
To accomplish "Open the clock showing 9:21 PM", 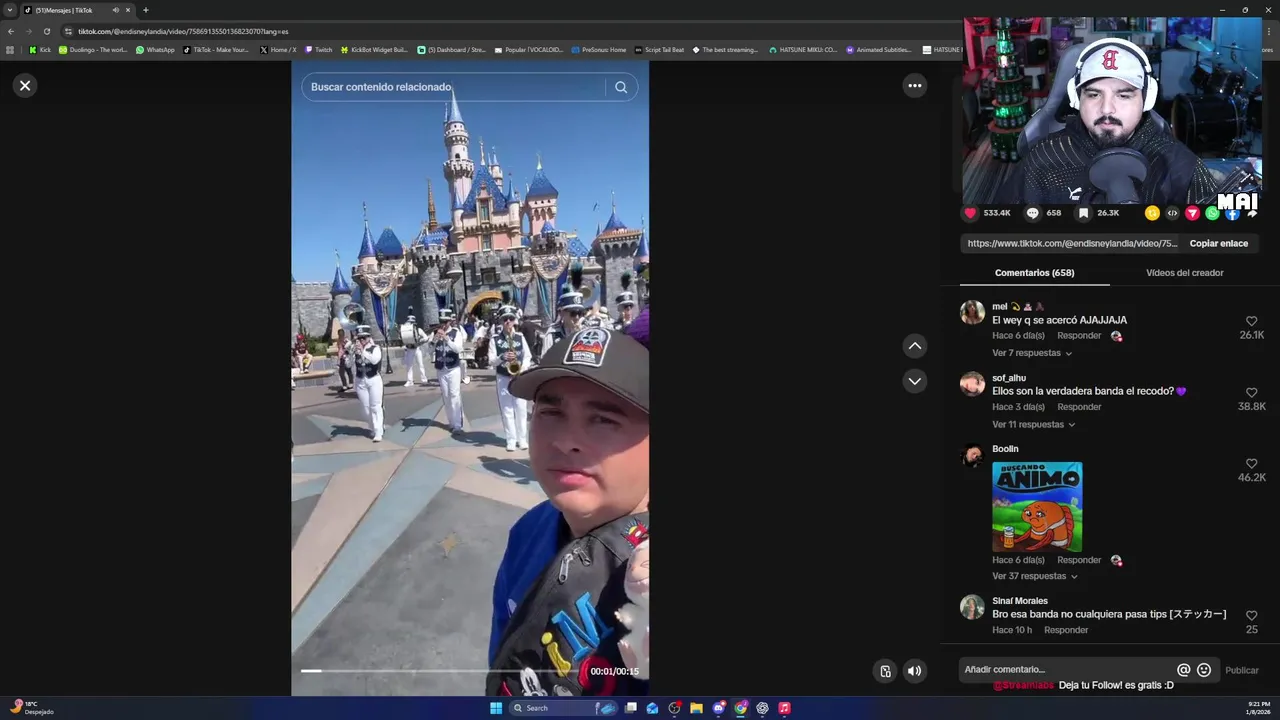I will pyautogui.click(x=1259, y=708).
